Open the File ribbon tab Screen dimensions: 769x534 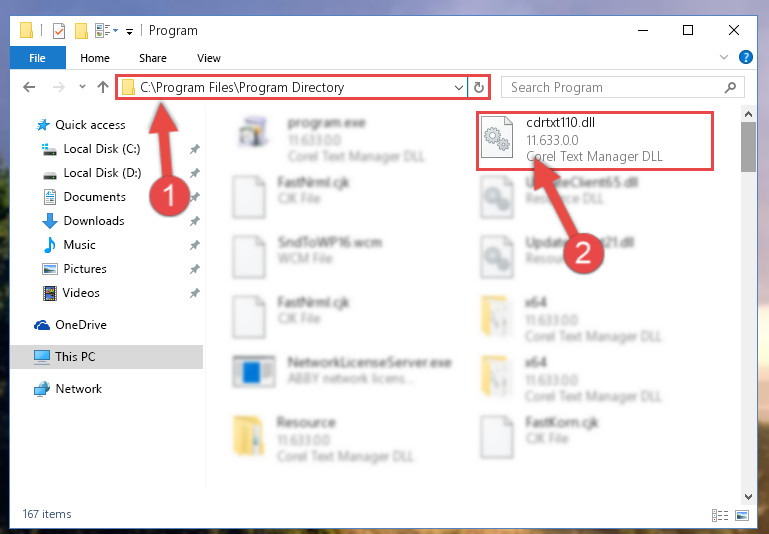[x=38, y=58]
